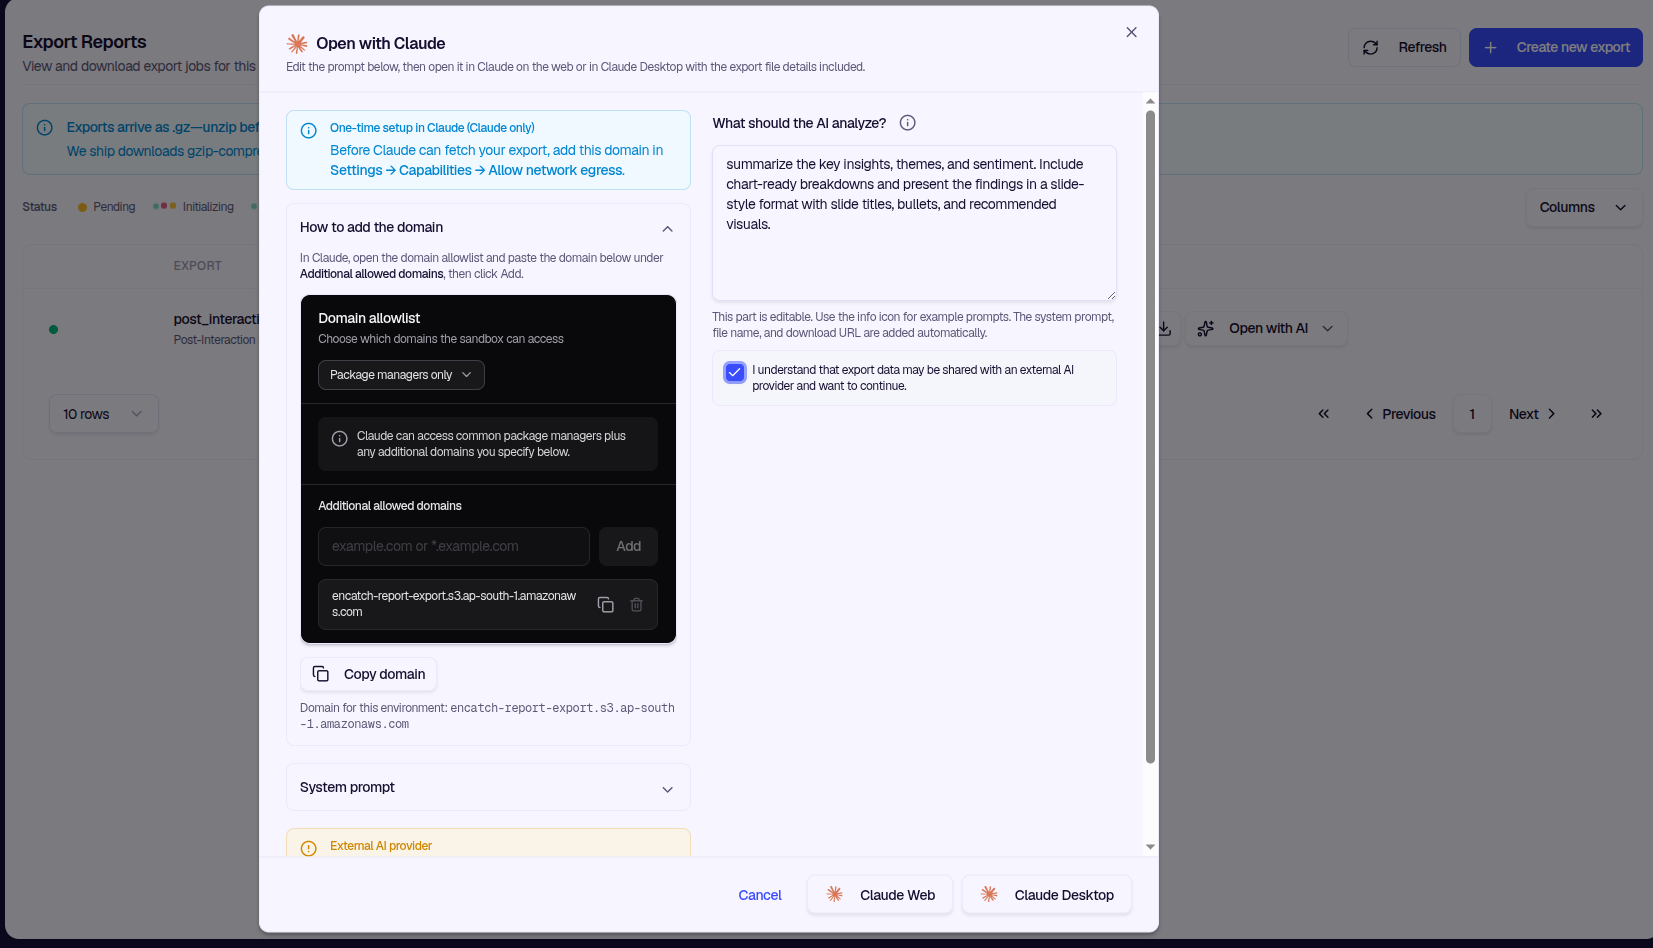This screenshot has height=948, width=1653.
Task: Click the textarea resize handle corner
Action: [1110, 295]
